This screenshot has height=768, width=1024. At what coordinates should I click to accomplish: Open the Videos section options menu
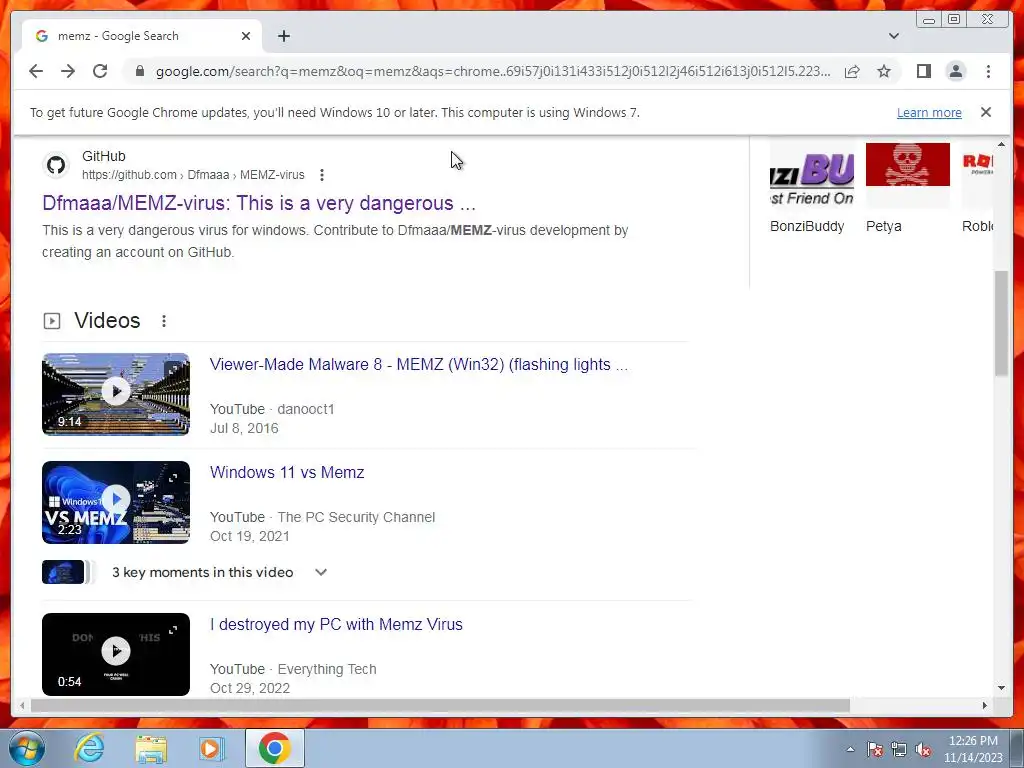(164, 321)
